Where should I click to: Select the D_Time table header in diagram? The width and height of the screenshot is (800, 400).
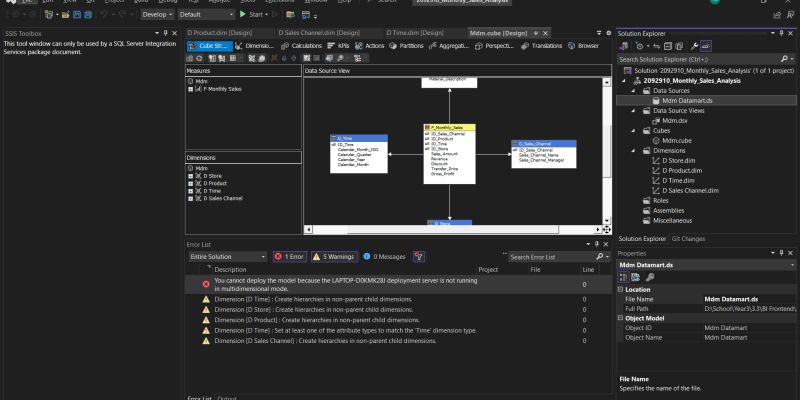click(359, 138)
